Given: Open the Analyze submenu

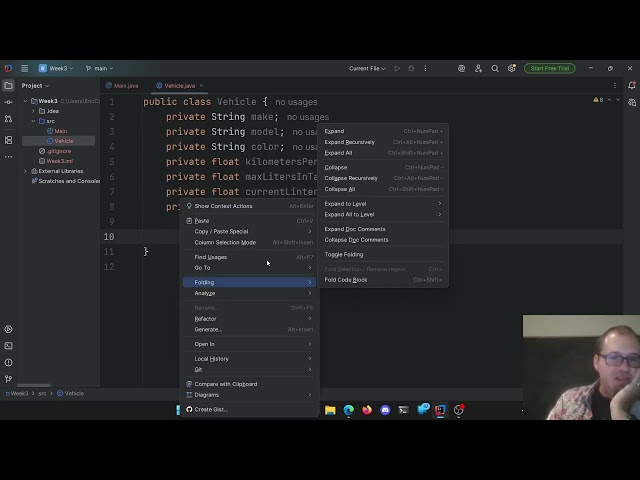Looking at the screenshot, I should 250,293.
